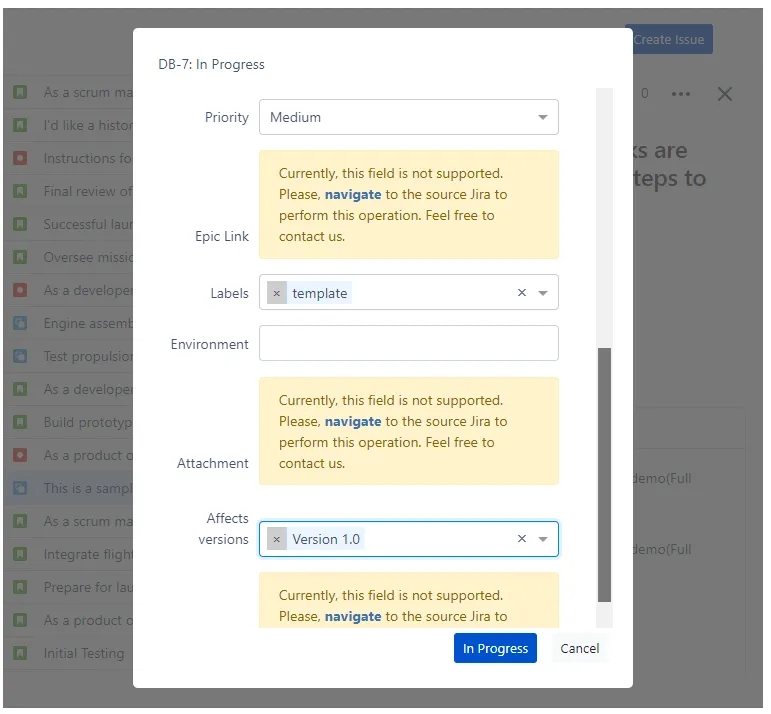Select the 'I'd like a histor' issue row
Screen dimensions: 771x714
(69, 125)
